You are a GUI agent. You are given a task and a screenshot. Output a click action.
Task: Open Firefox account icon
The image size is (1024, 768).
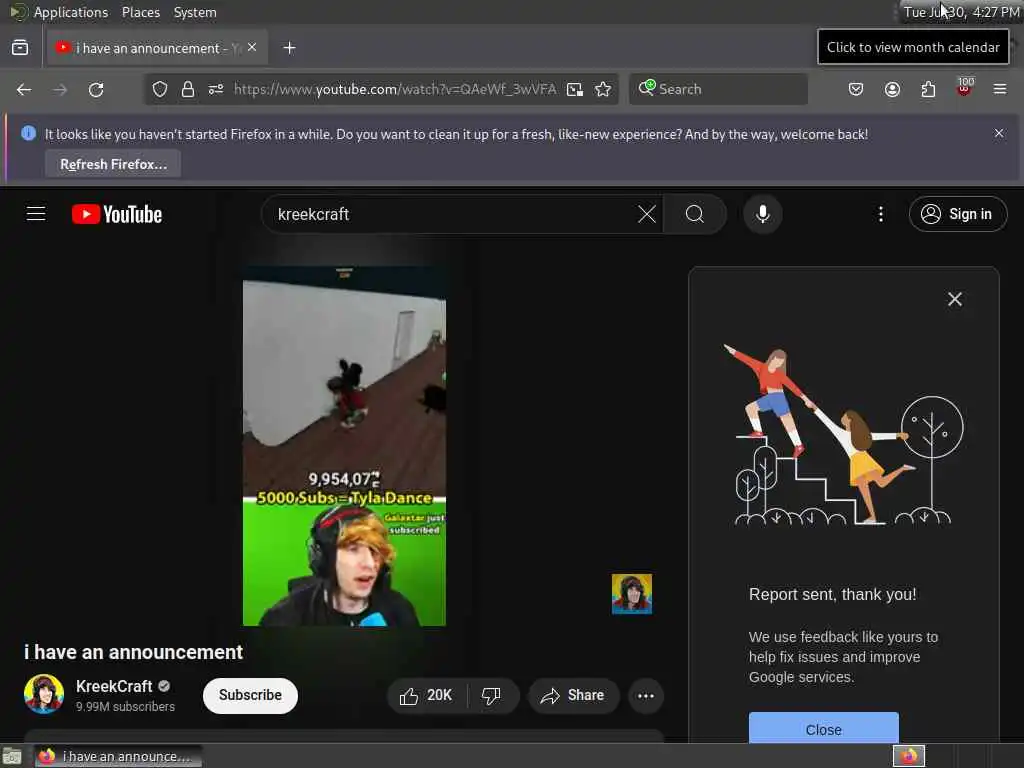coord(892,89)
